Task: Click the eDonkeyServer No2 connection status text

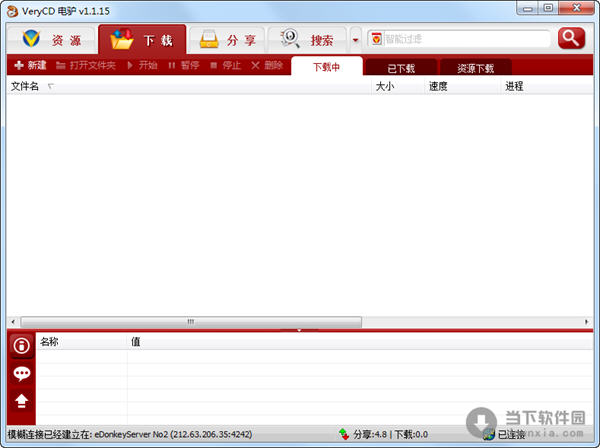Action: 130,435
